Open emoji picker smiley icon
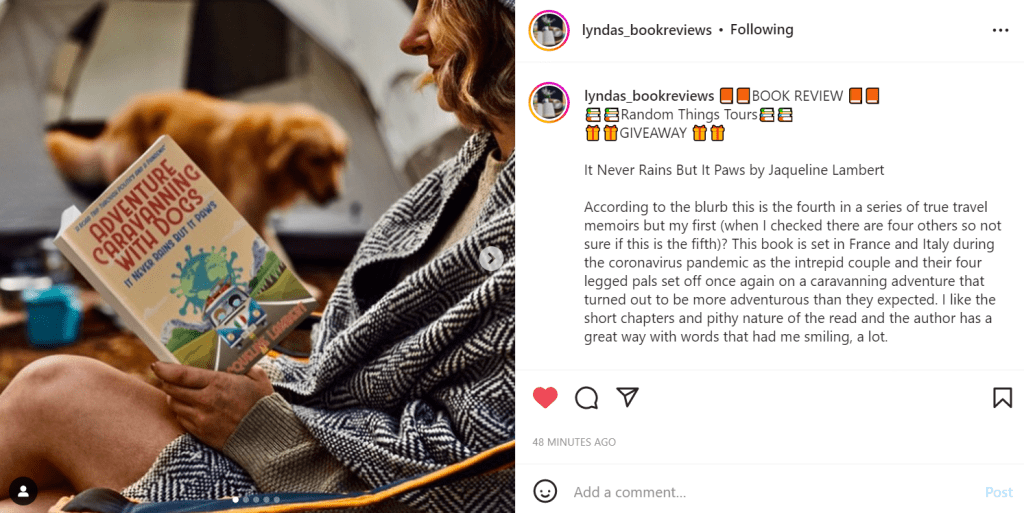 coord(545,491)
